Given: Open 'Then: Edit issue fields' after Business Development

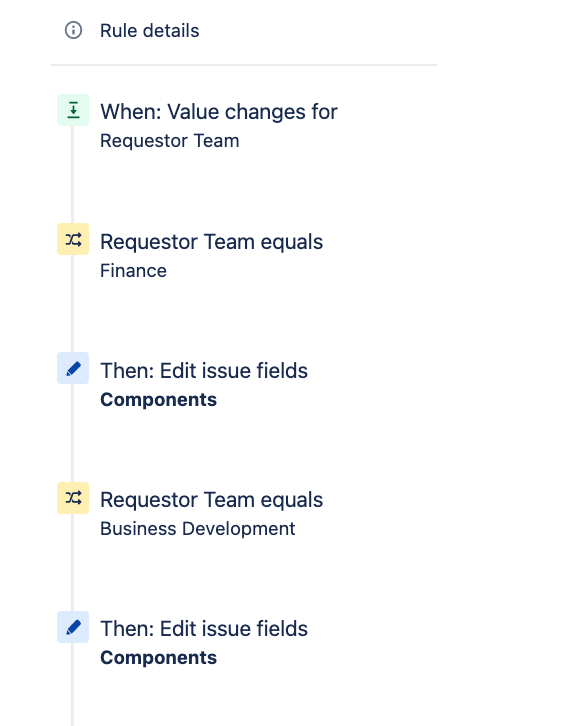Looking at the screenshot, I should coord(204,629).
